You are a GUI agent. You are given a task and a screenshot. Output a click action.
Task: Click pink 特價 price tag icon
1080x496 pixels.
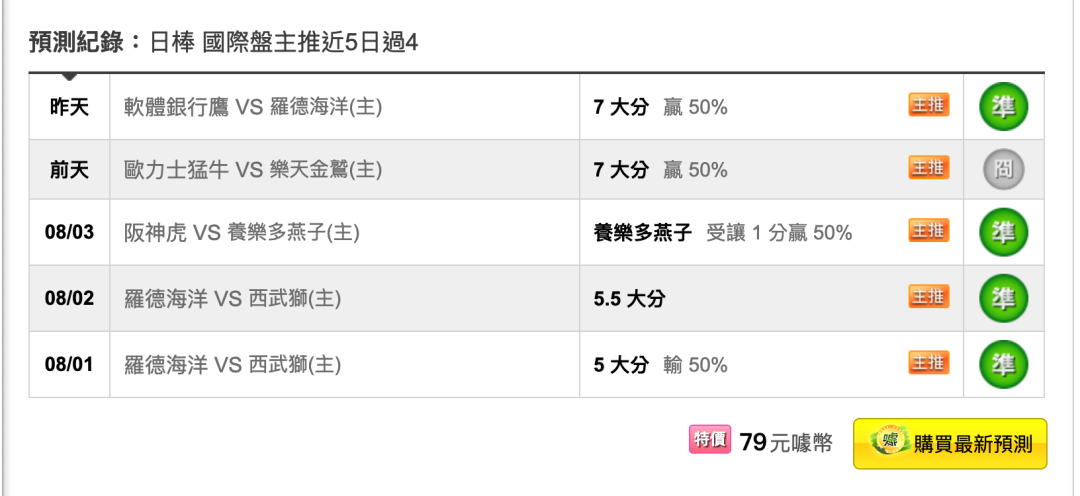coord(709,440)
